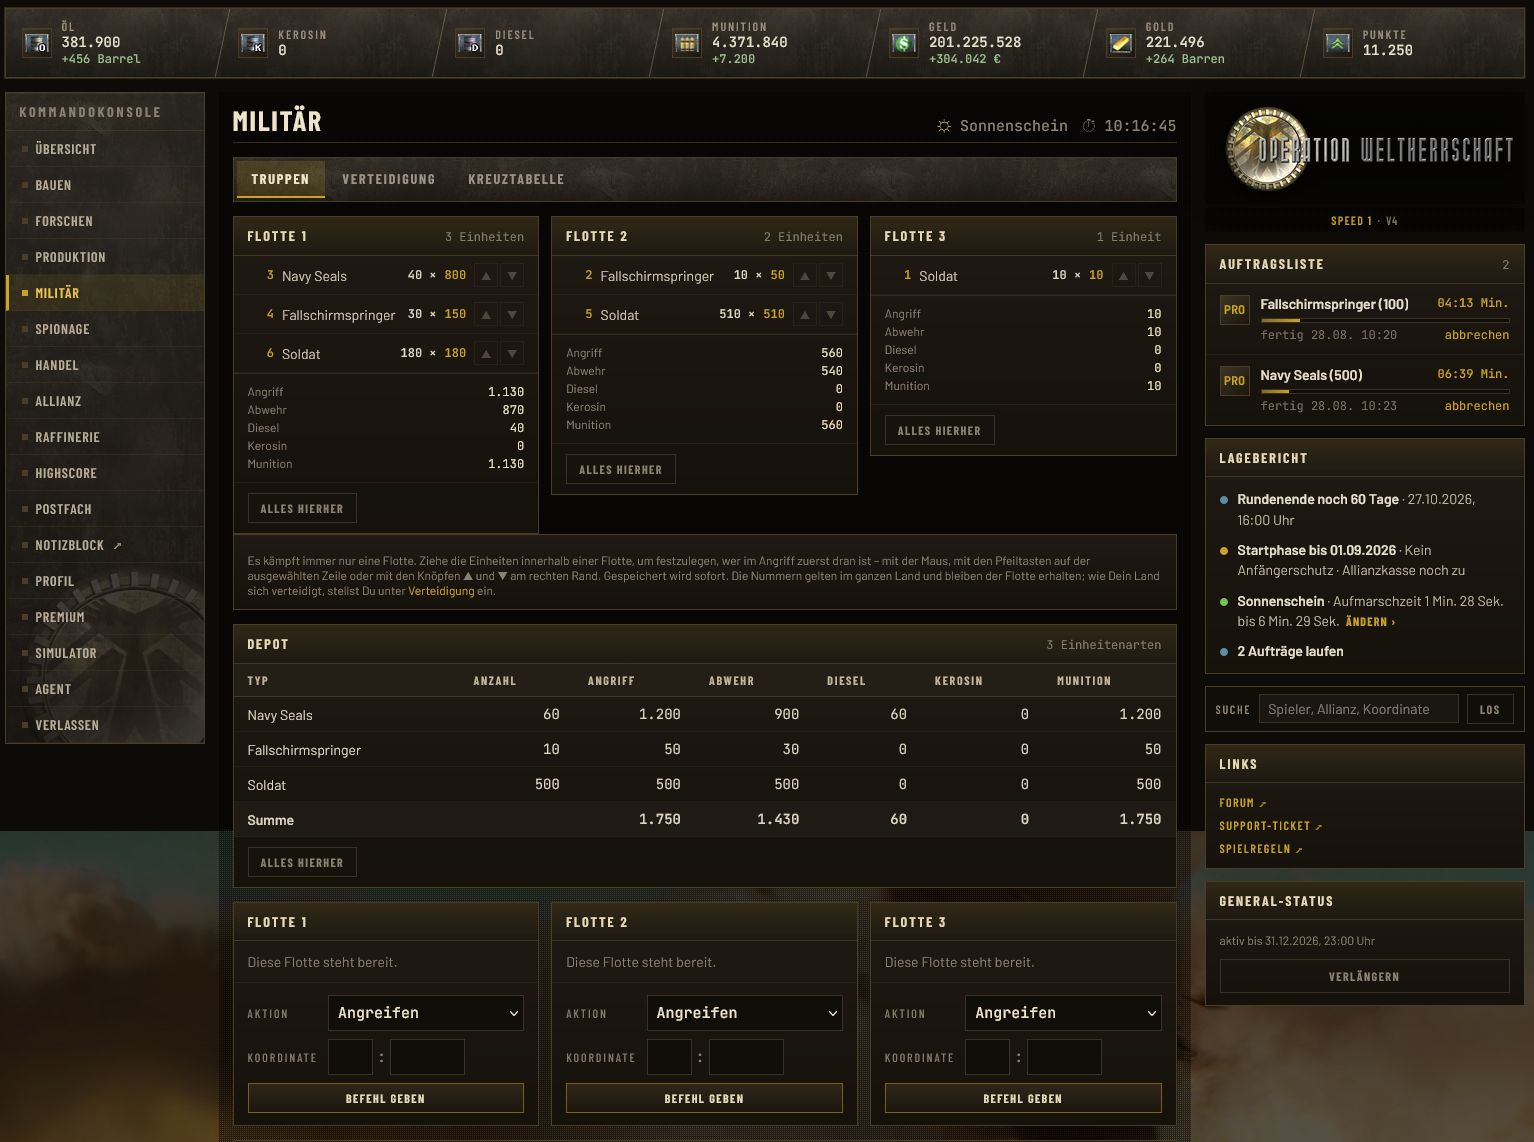Image resolution: width=1534 pixels, height=1142 pixels.
Task: Move Navy Seals up in Flotte 1
Action: [x=486, y=275]
